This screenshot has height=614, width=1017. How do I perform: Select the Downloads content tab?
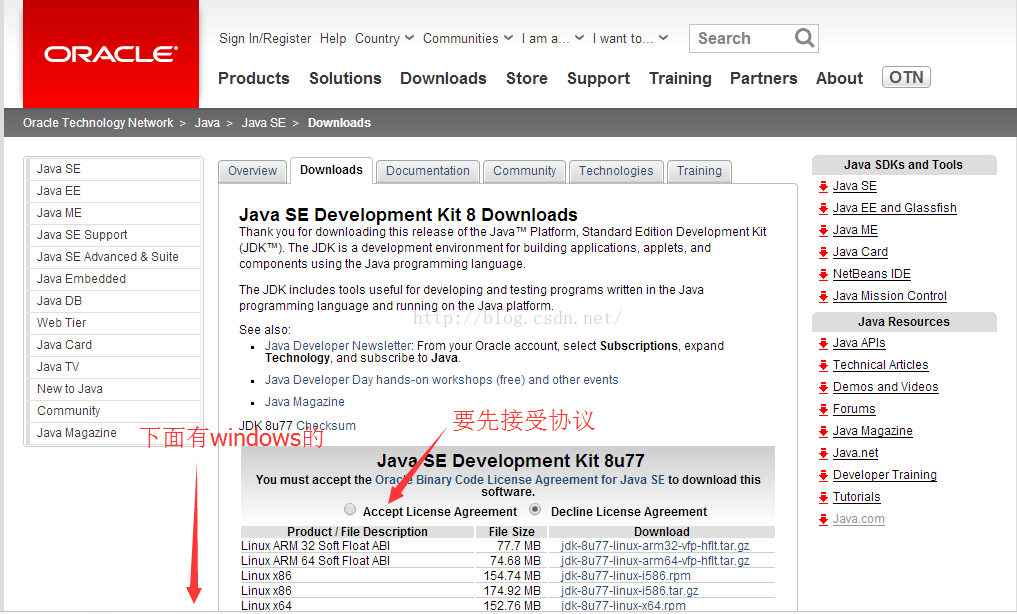pos(331,171)
